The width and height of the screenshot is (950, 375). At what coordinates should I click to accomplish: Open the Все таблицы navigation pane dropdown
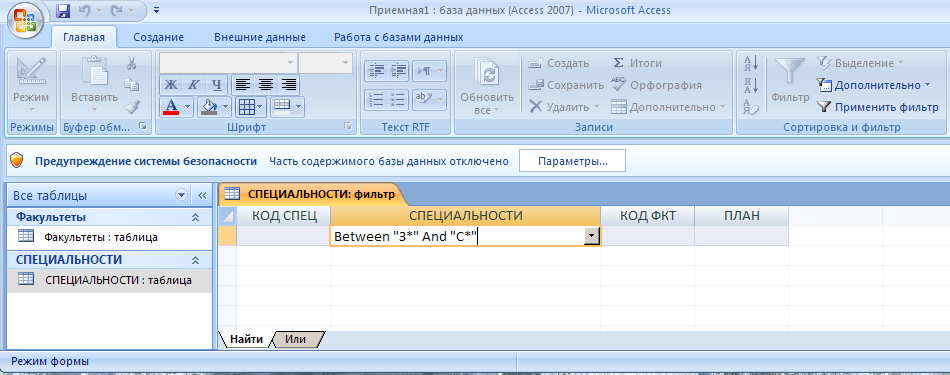[181, 195]
